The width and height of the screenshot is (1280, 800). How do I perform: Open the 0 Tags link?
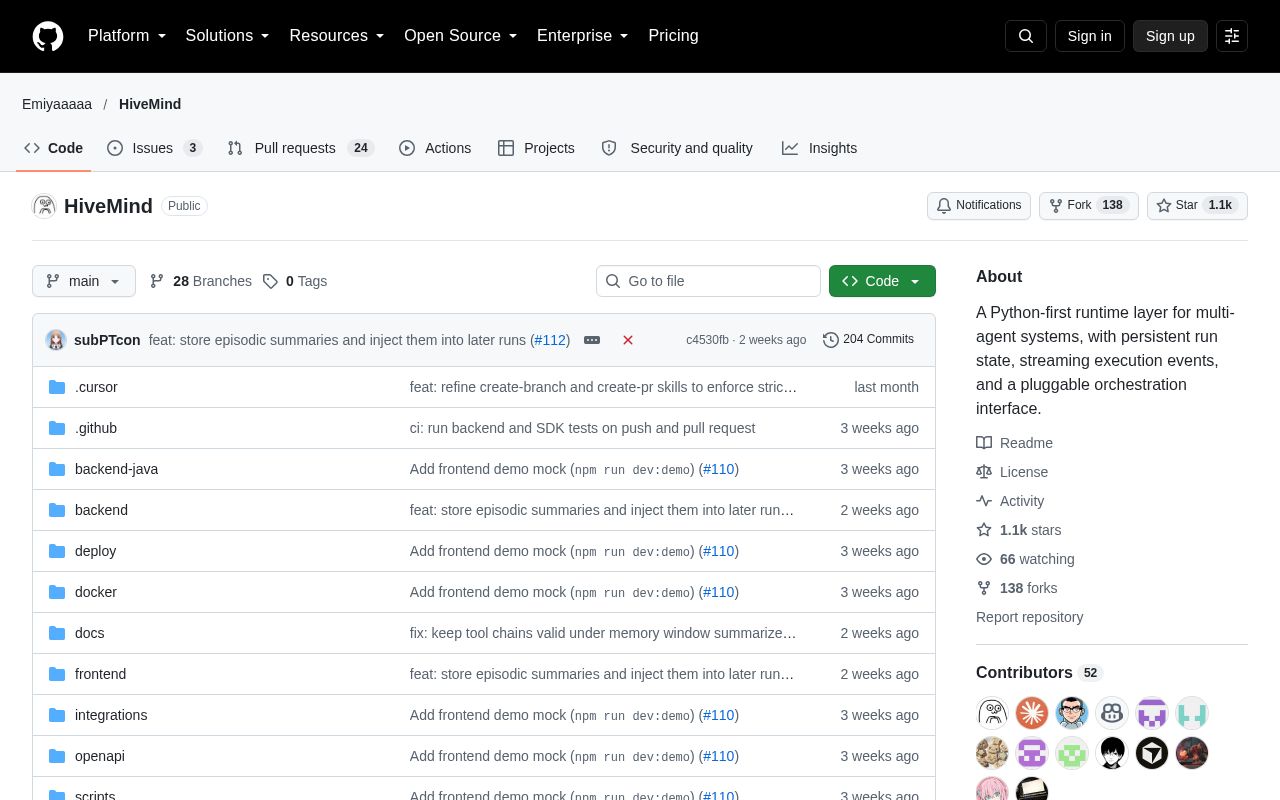pos(295,281)
